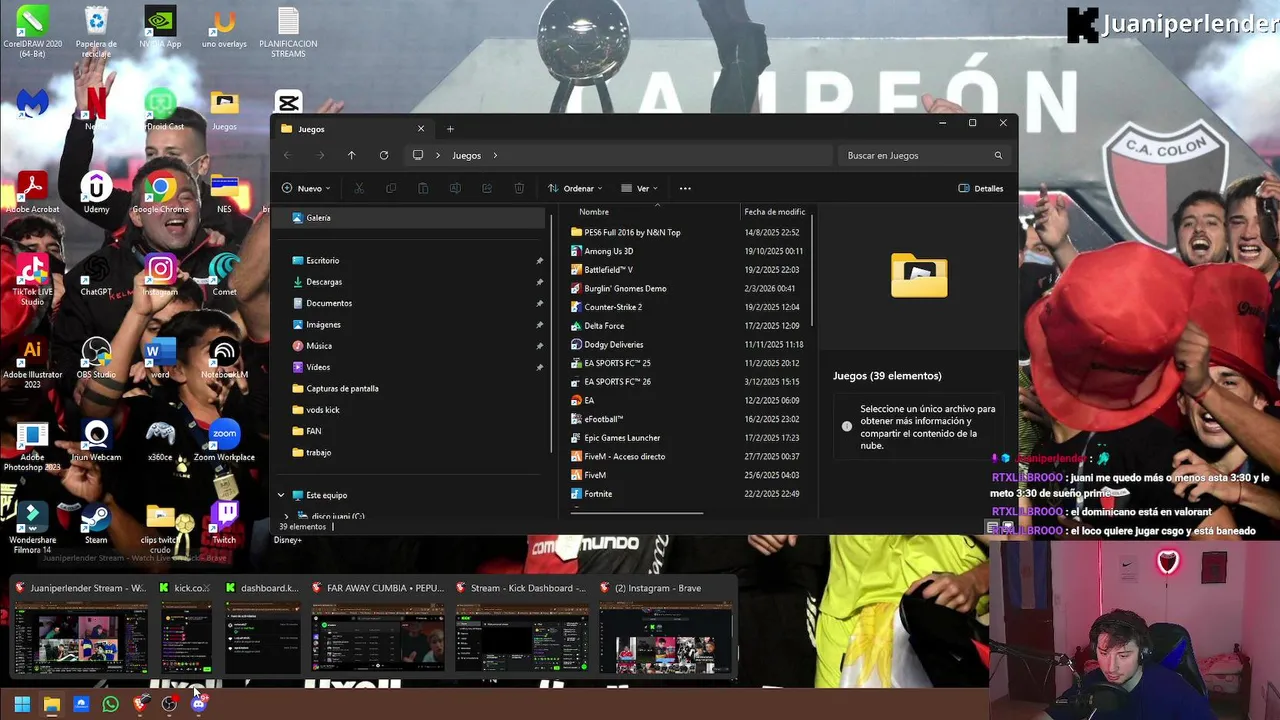The height and width of the screenshot is (720, 1280).
Task: Open the PLANIFICACION STREAMS text file icon
Action: click(x=288, y=32)
